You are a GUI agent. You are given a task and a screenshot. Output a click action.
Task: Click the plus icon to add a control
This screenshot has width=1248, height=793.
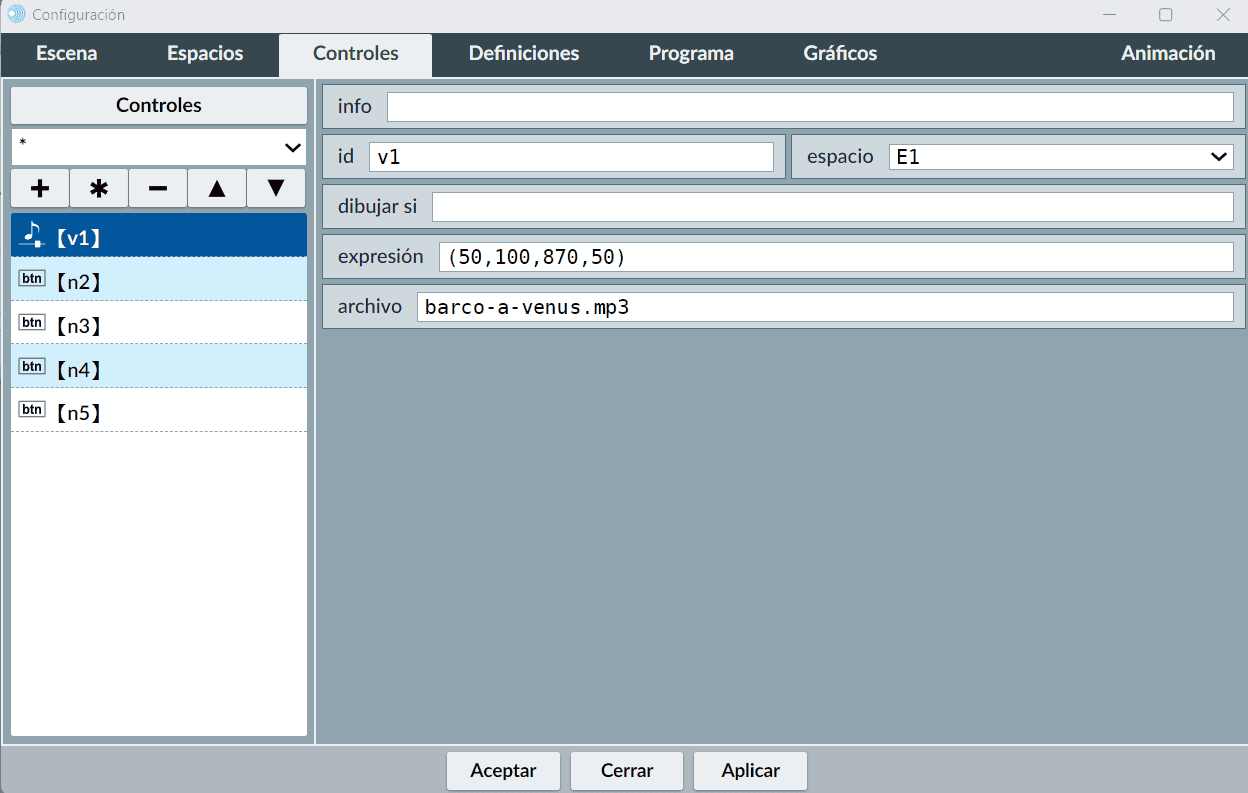[40, 188]
